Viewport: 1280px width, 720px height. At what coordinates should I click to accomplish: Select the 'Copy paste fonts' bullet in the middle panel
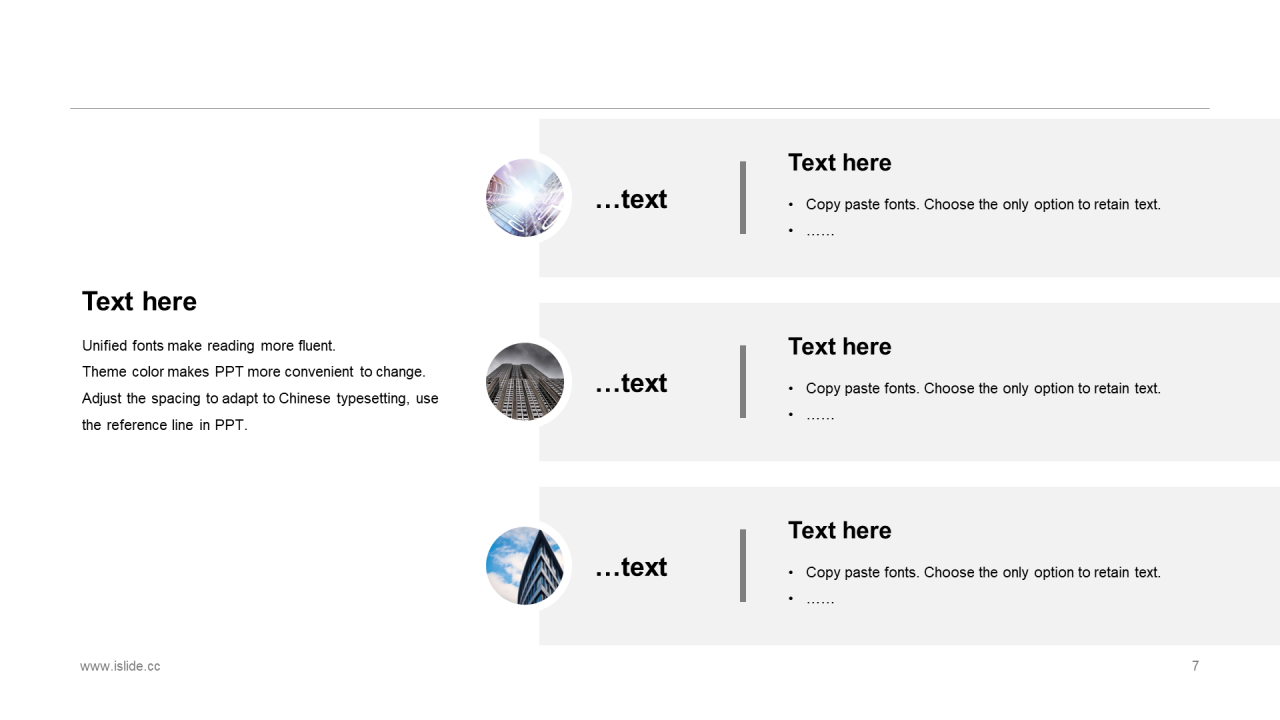coord(983,389)
